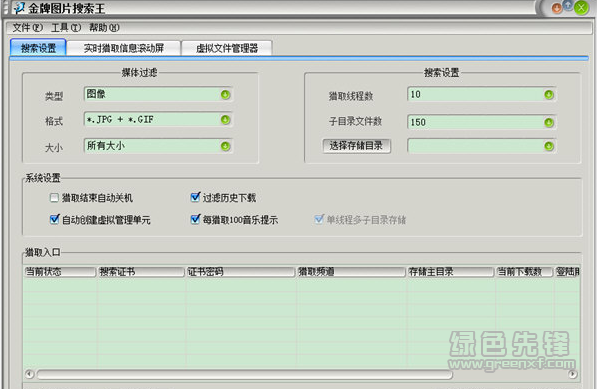597x389 pixels.
Task: Click the 当前状态 column header
Action: pos(60,271)
